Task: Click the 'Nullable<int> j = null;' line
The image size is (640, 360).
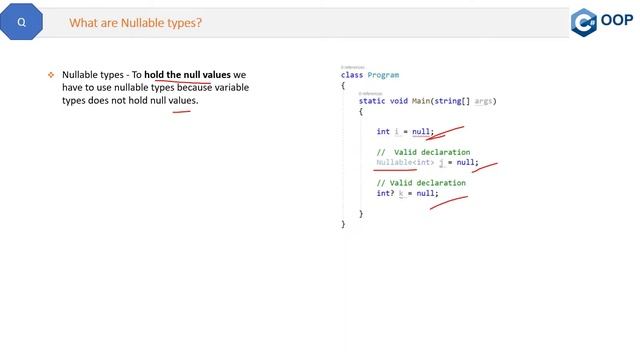Action: click(x=427, y=162)
